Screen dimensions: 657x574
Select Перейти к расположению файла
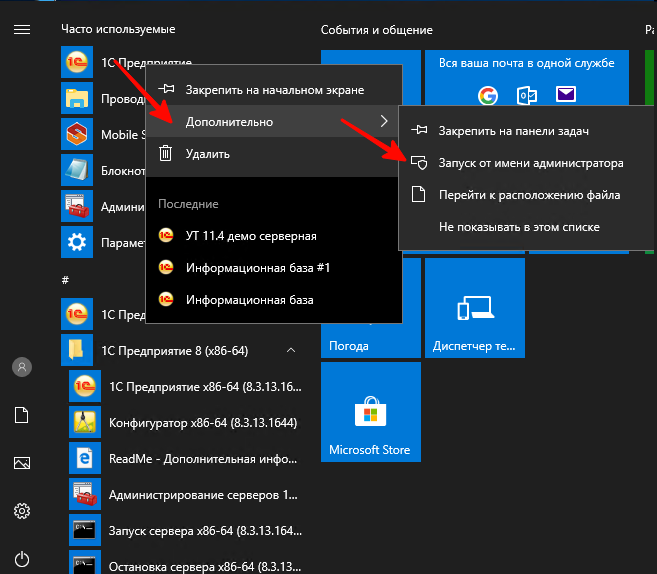(x=527, y=195)
